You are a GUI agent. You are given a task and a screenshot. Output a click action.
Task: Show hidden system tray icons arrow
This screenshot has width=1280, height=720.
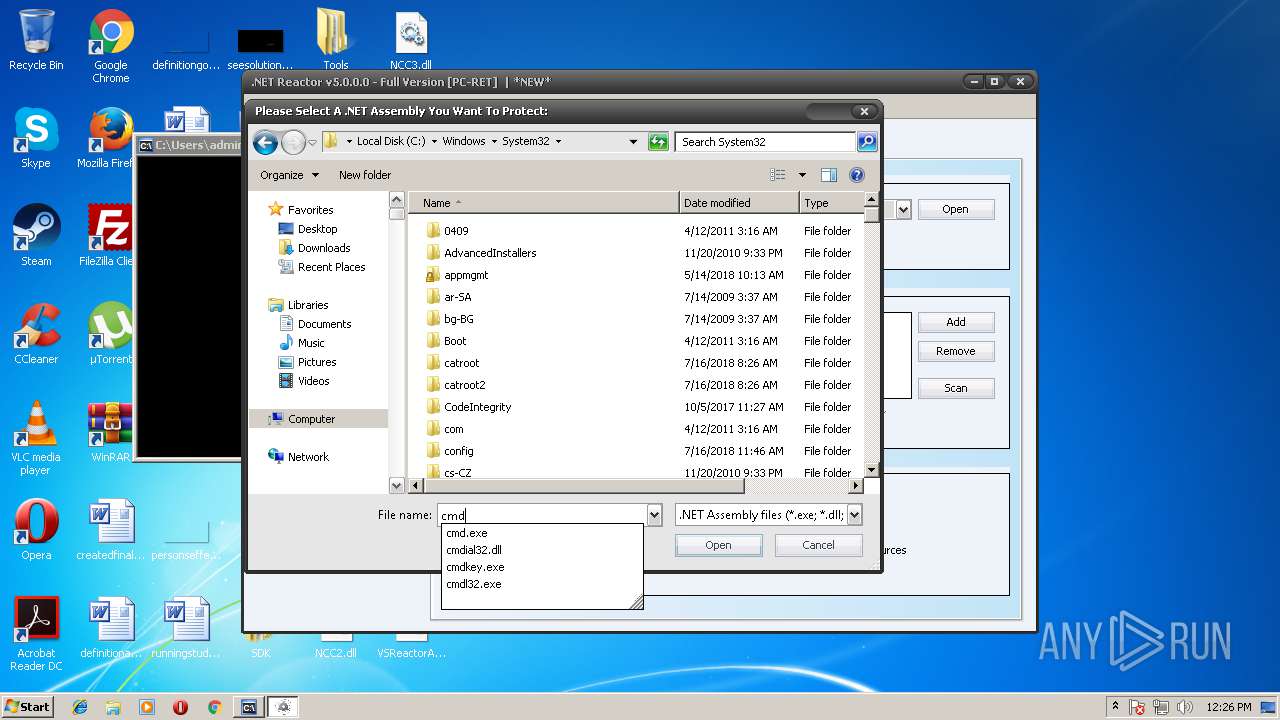tap(1115, 707)
